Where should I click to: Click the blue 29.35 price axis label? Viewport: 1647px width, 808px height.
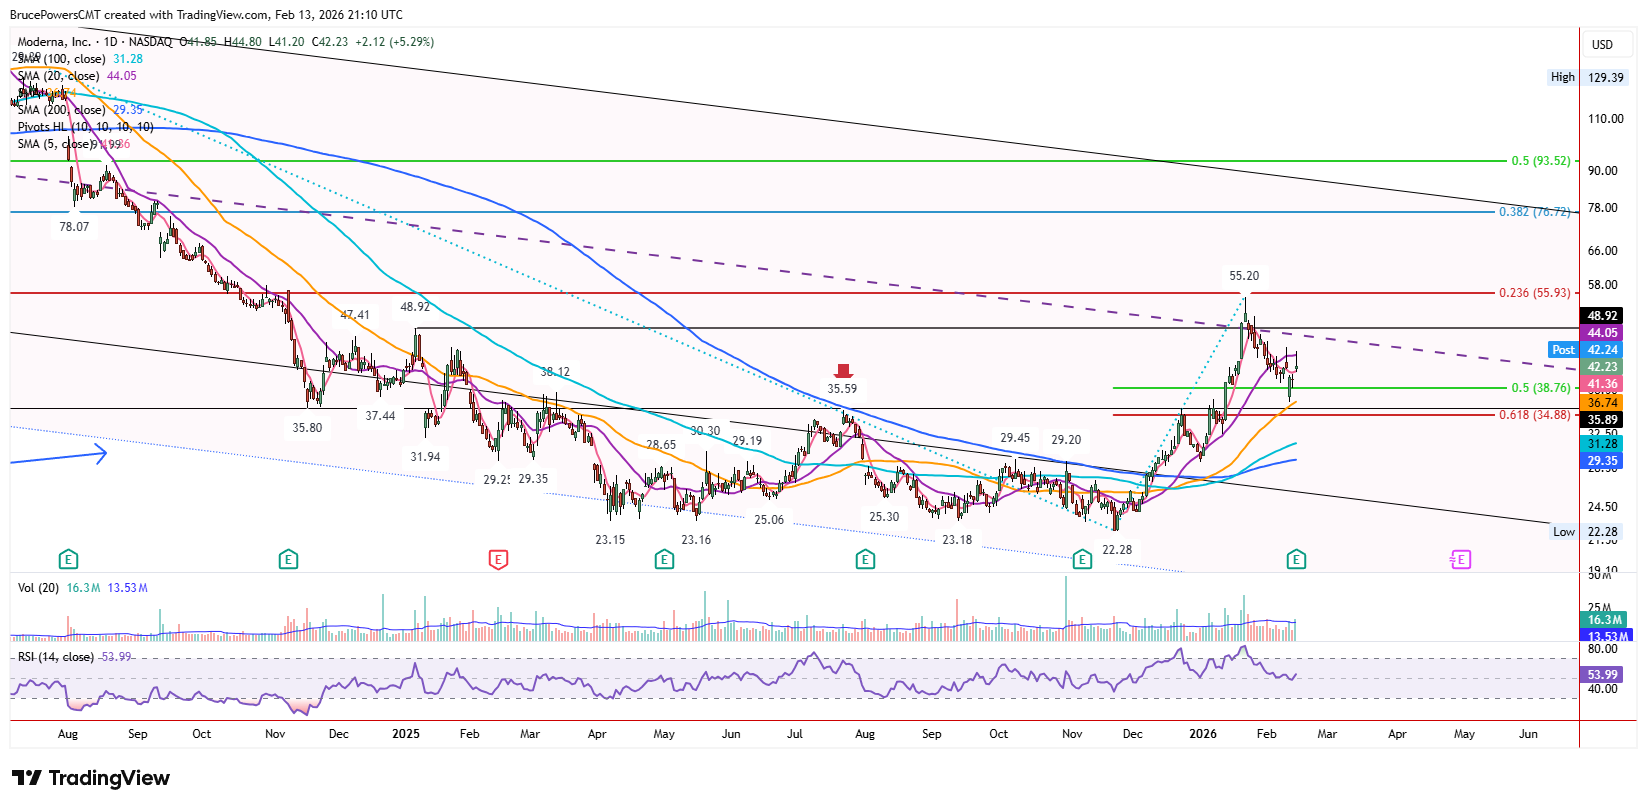pos(1602,461)
